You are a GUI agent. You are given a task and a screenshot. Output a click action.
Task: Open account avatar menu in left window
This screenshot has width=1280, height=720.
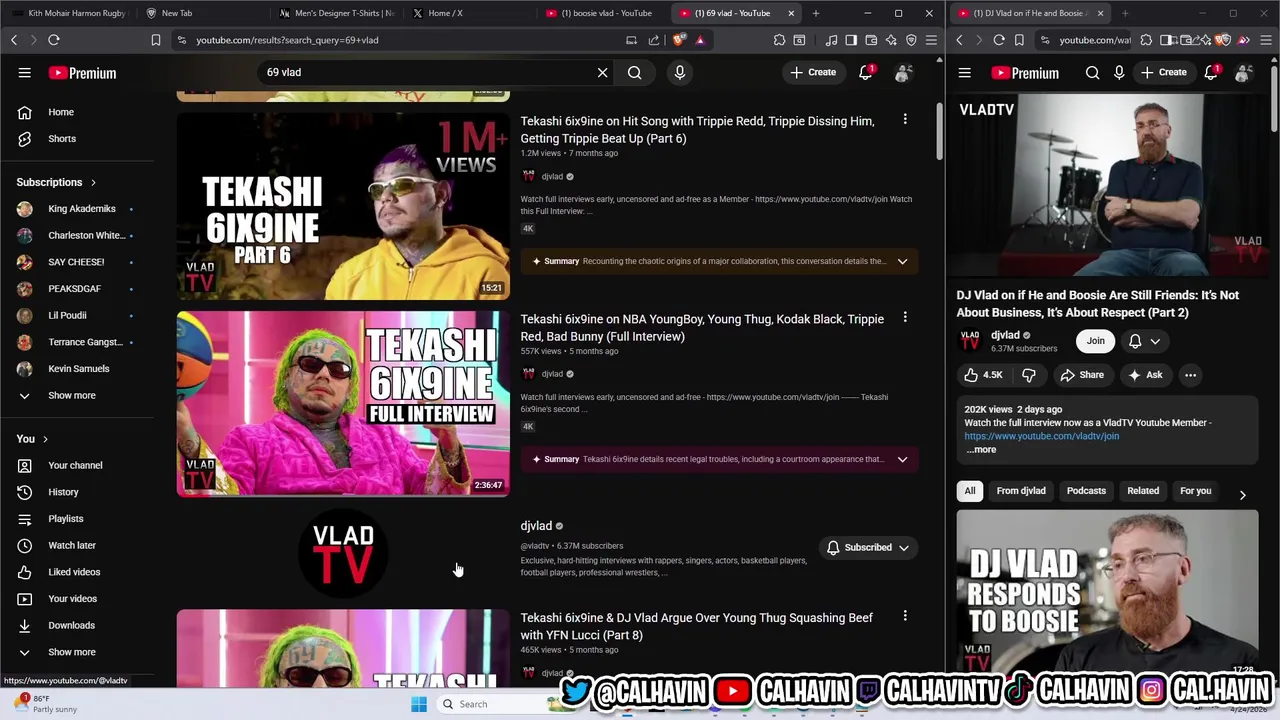click(x=903, y=72)
